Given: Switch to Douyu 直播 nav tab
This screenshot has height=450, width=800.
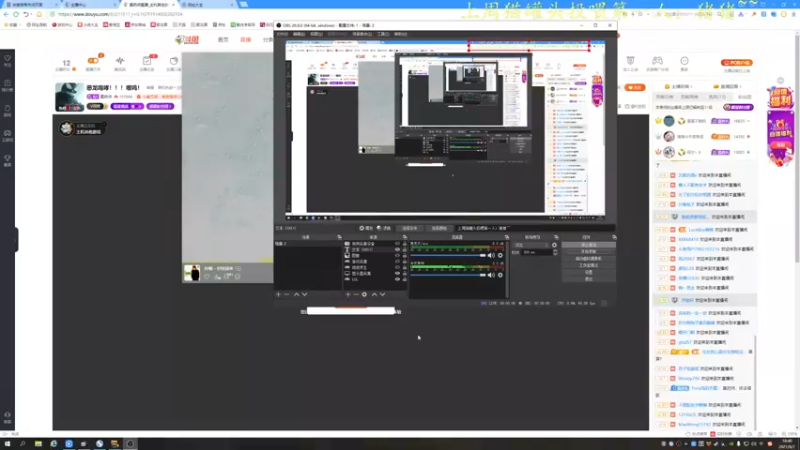Looking at the screenshot, I should point(245,39).
